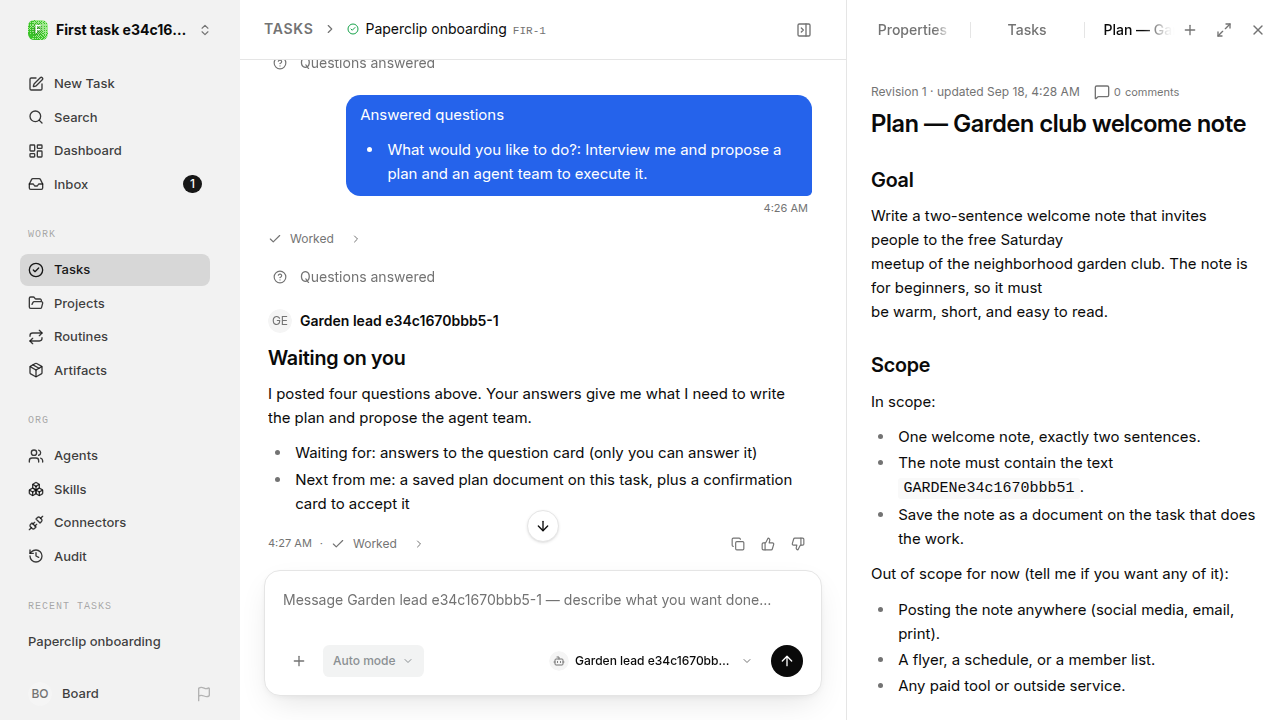Switch to the Properties tab
This screenshot has height=720, width=1280.
coord(912,30)
